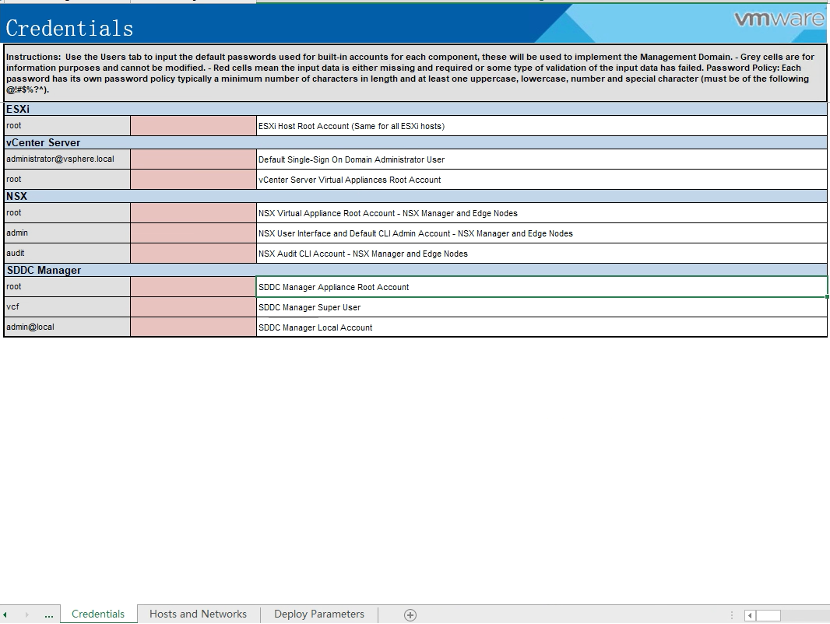Click the 'admin@local' username cell
This screenshot has width=830, height=624.
click(67, 327)
